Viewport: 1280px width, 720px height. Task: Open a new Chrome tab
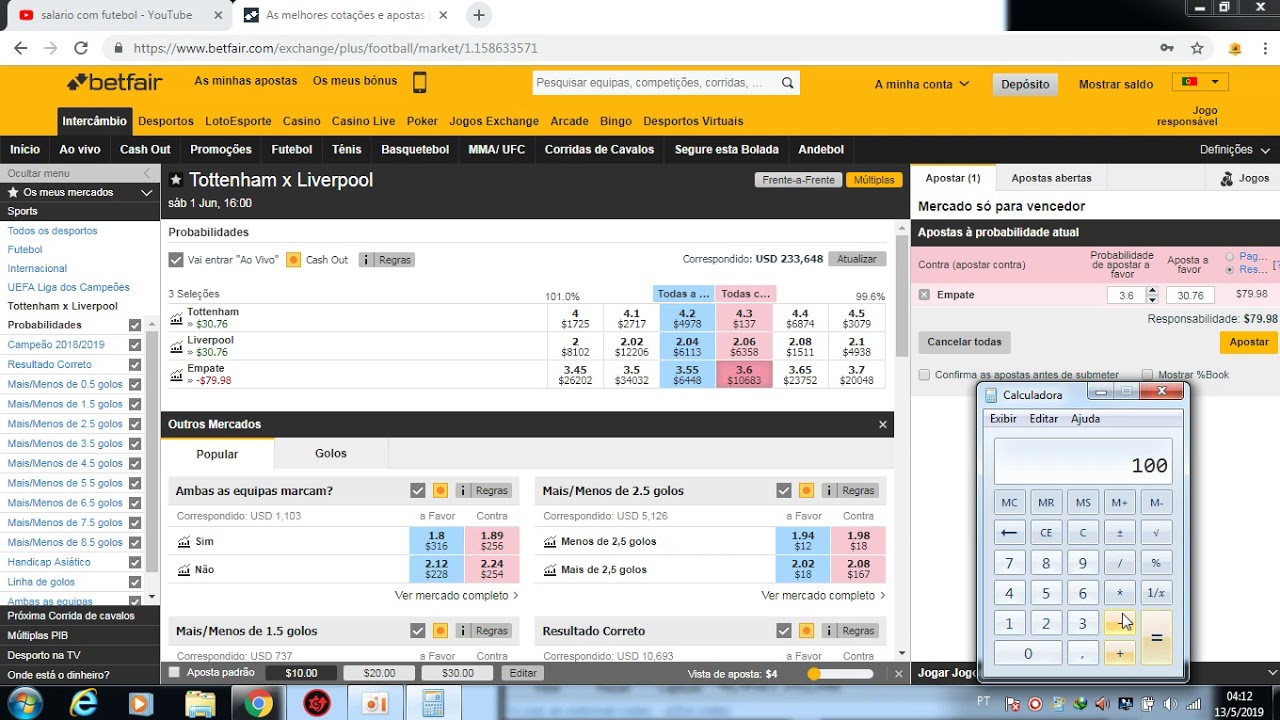pos(478,15)
